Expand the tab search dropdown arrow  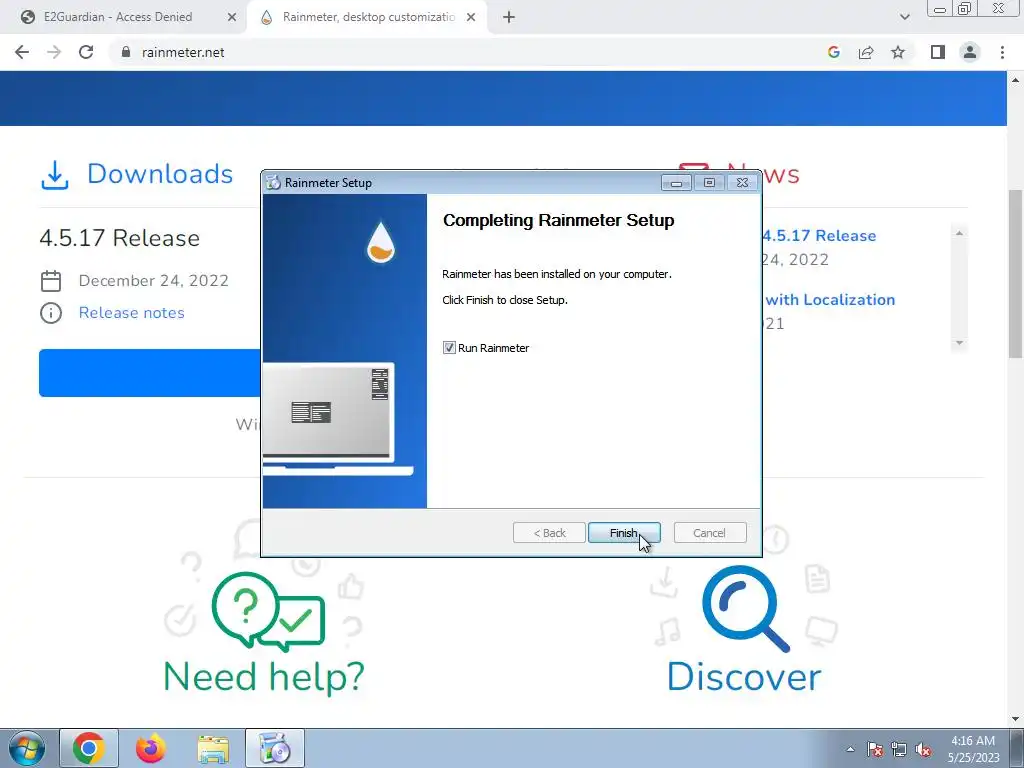(x=904, y=17)
